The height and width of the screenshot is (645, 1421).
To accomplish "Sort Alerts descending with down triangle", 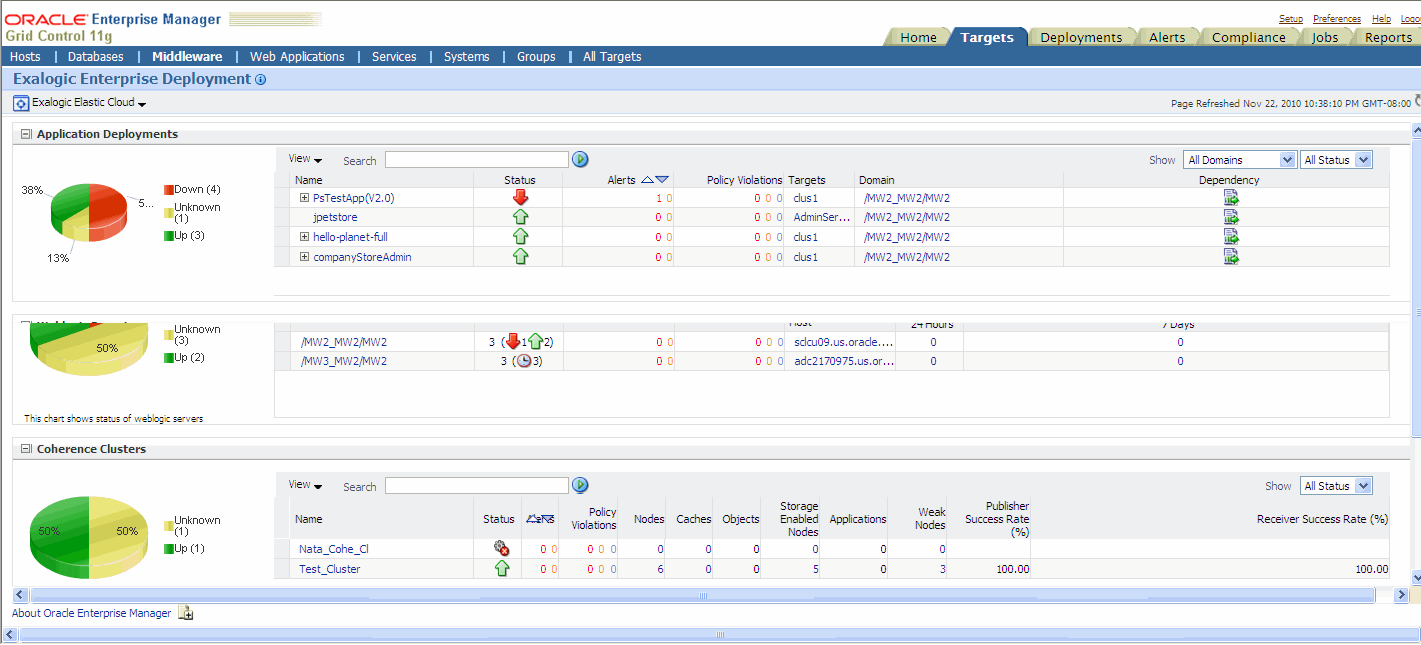I will point(662,180).
